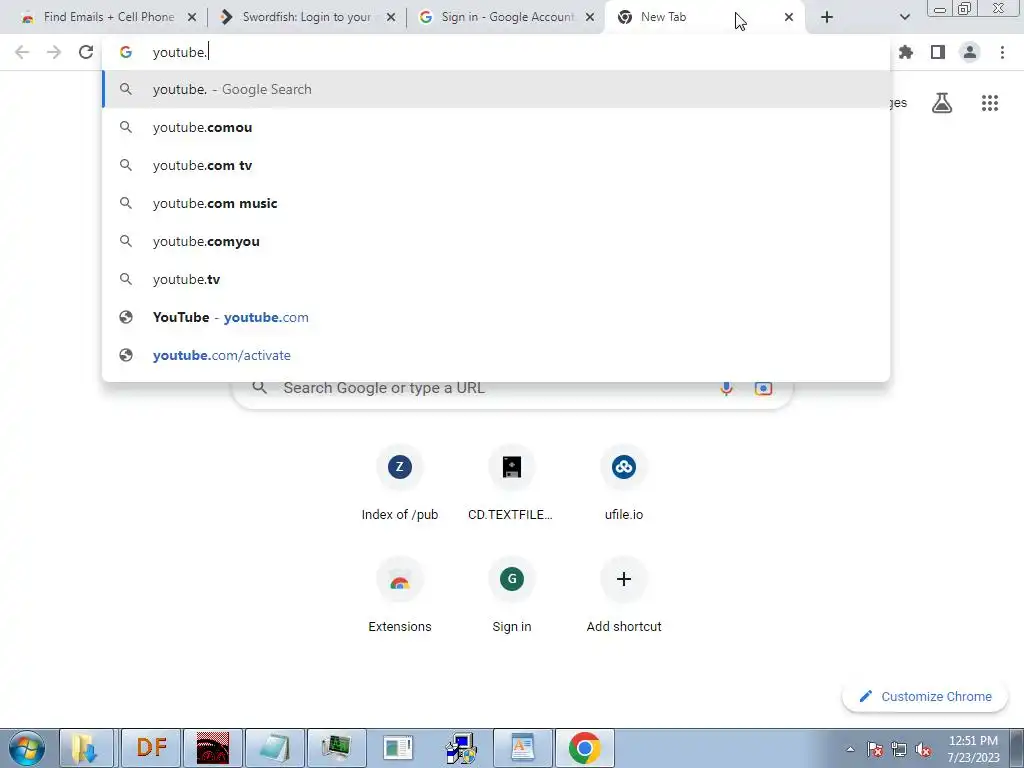Screen dimensions: 1024x768
Task: Expand the tab search dropdown arrow
Action: pyautogui.click(x=904, y=17)
